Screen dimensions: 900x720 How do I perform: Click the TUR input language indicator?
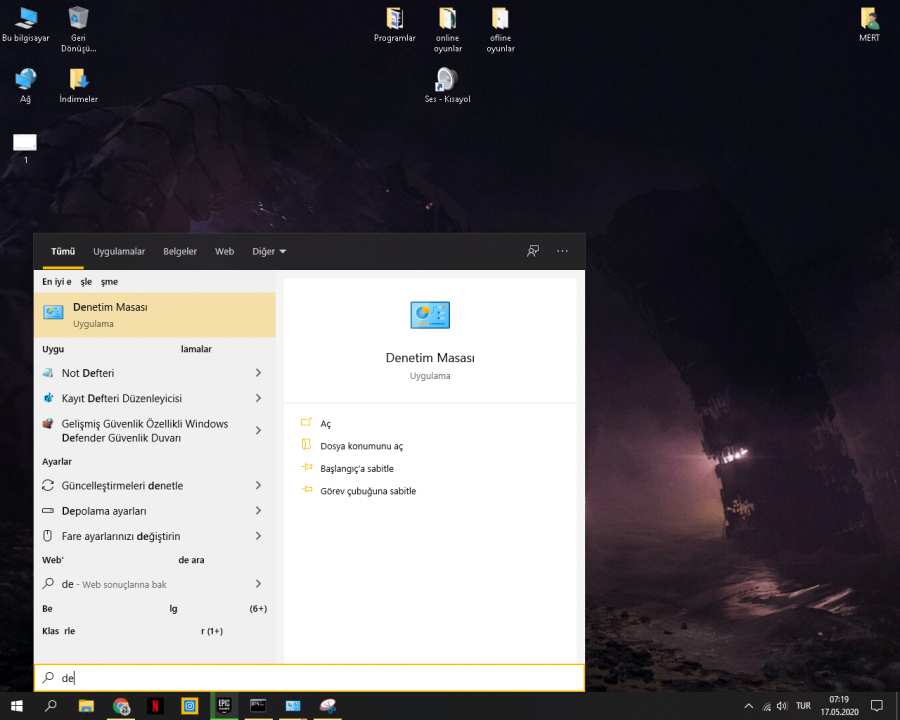pyautogui.click(x=803, y=706)
